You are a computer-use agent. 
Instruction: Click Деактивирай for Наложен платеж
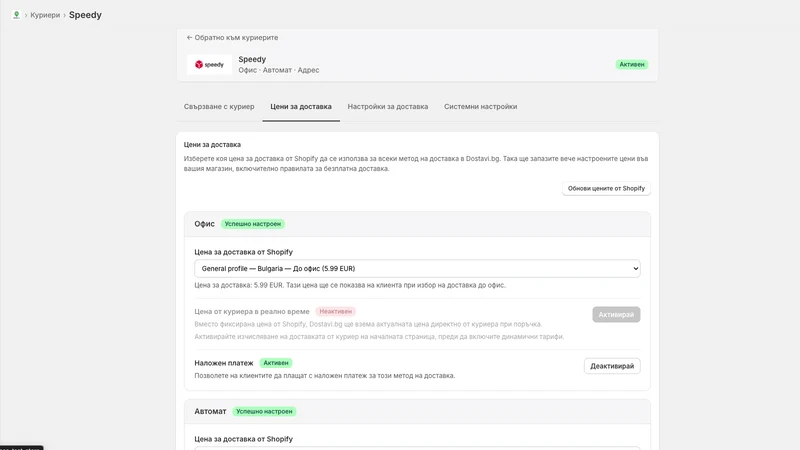click(612, 366)
